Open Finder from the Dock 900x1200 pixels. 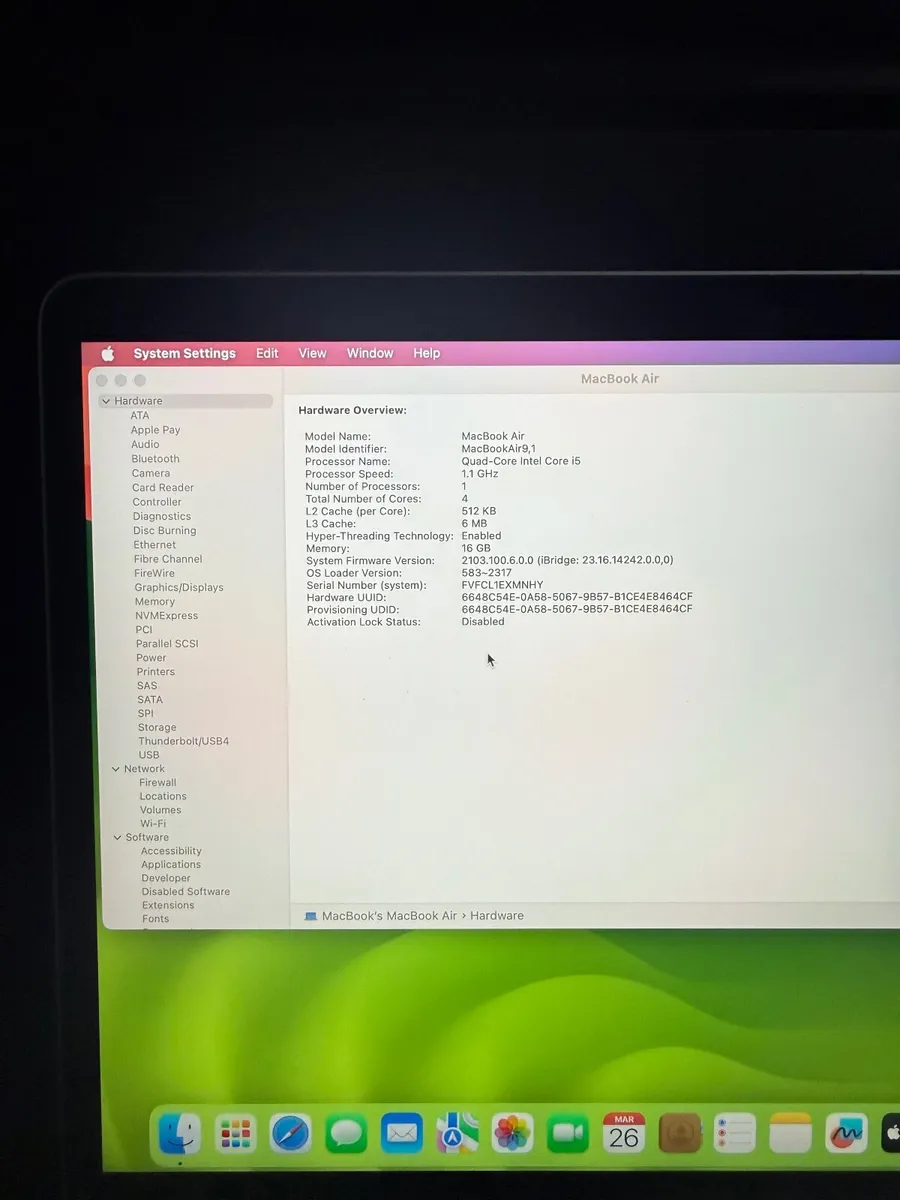[x=178, y=1133]
